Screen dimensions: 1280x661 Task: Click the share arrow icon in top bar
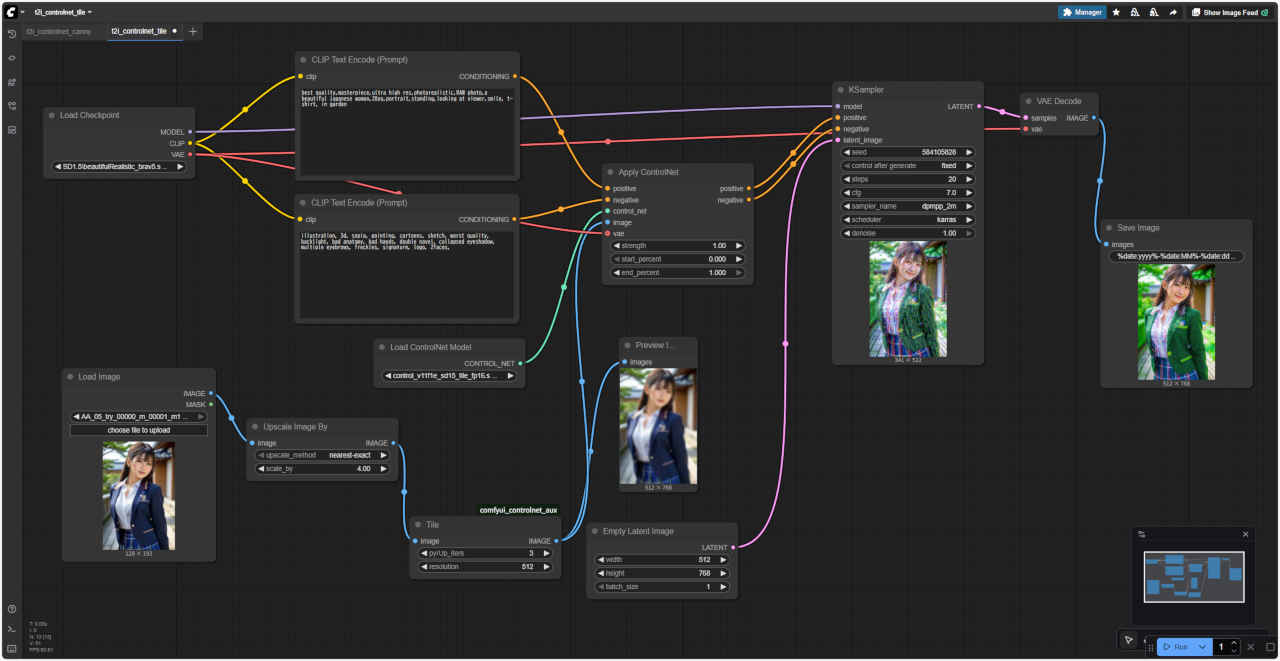click(1172, 12)
